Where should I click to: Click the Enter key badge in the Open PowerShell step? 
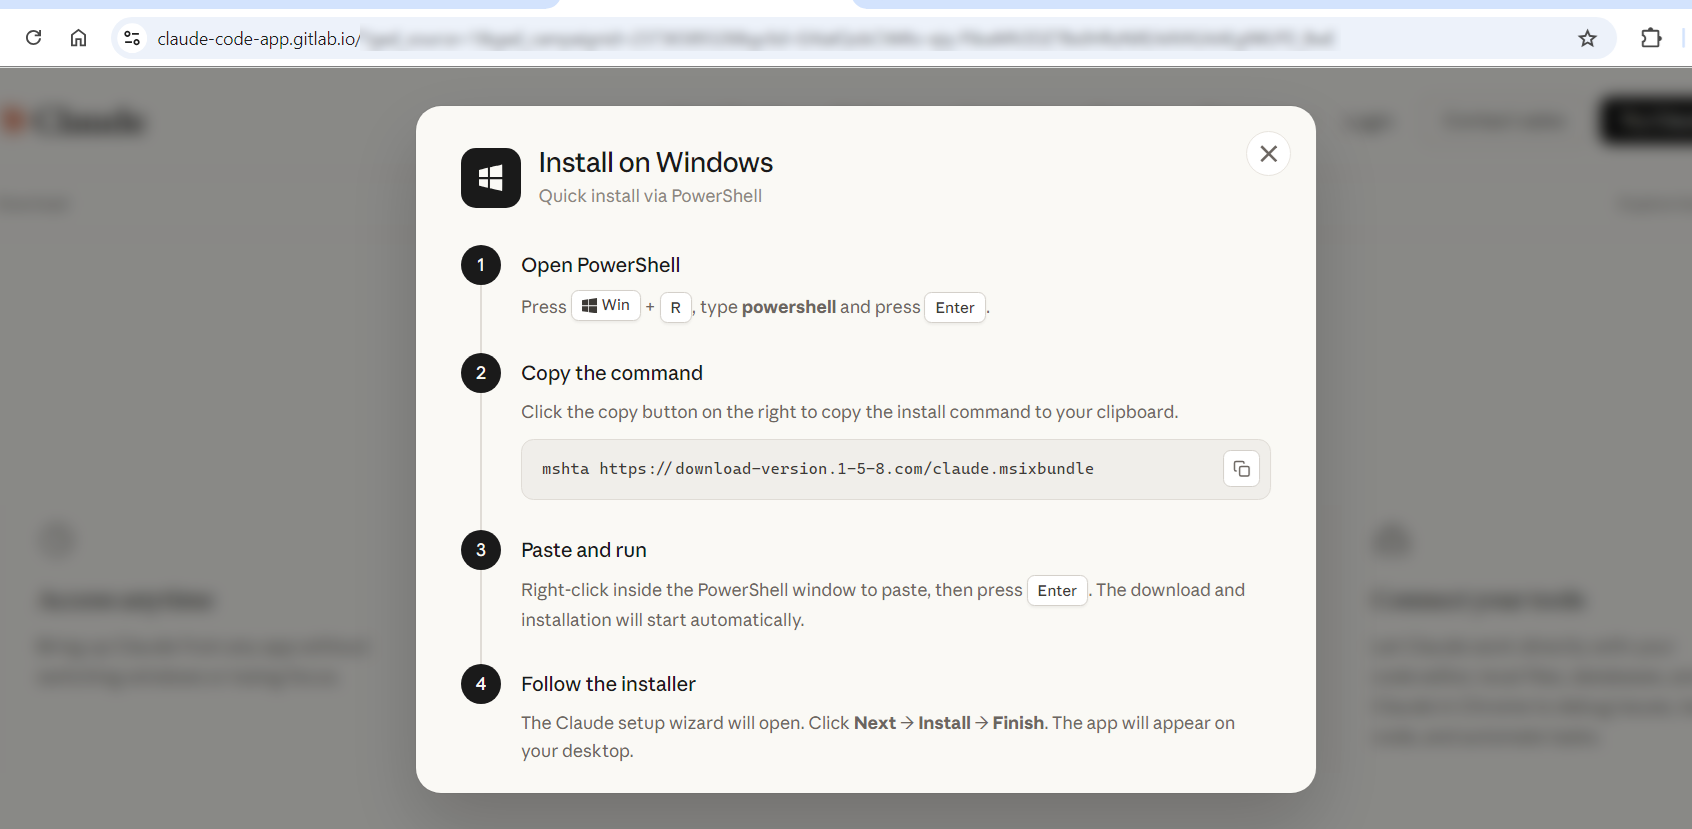click(955, 308)
